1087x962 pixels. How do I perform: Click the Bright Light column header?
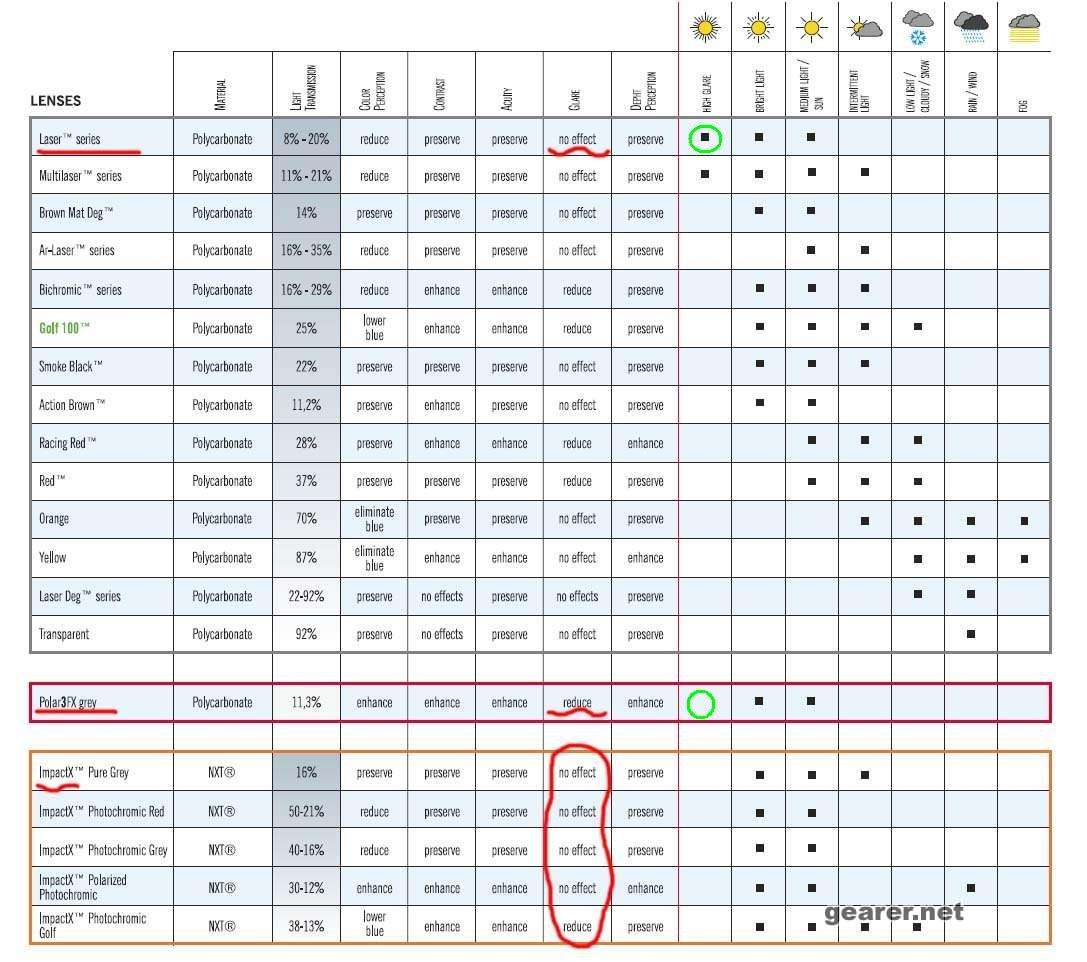(x=760, y=91)
